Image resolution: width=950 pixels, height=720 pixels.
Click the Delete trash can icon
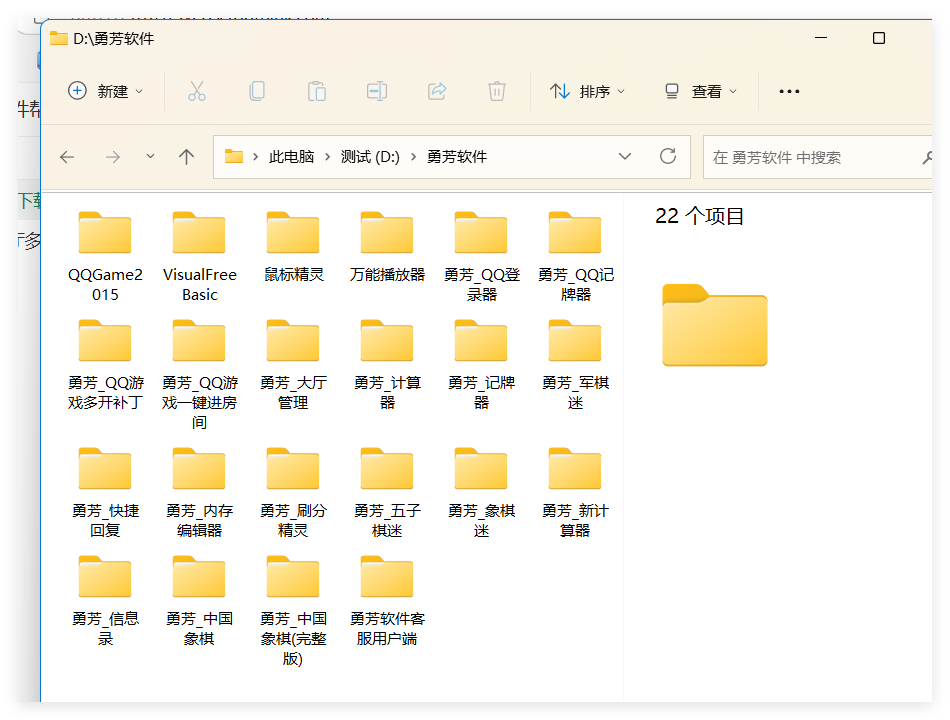coord(497,91)
